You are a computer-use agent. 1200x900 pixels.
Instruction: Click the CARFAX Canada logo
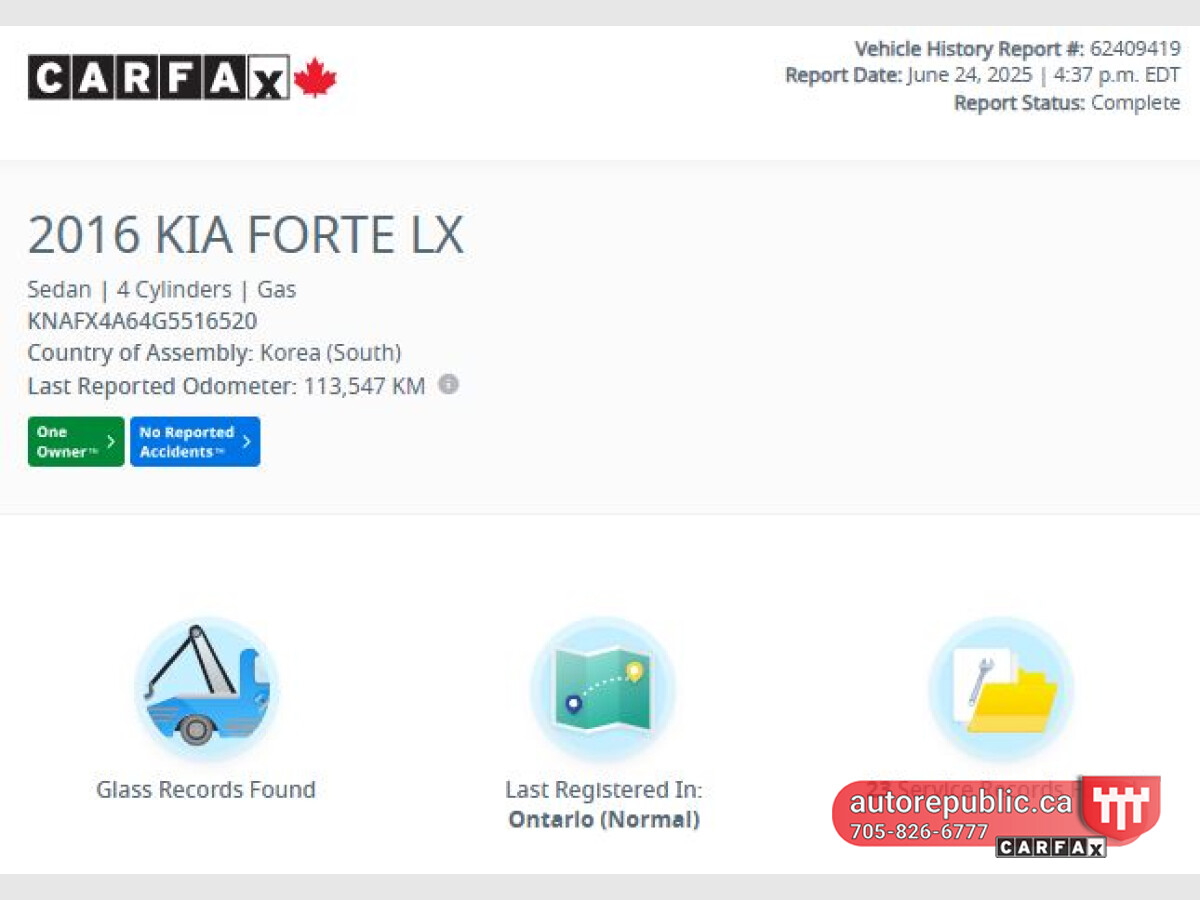click(x=182, y=77)
